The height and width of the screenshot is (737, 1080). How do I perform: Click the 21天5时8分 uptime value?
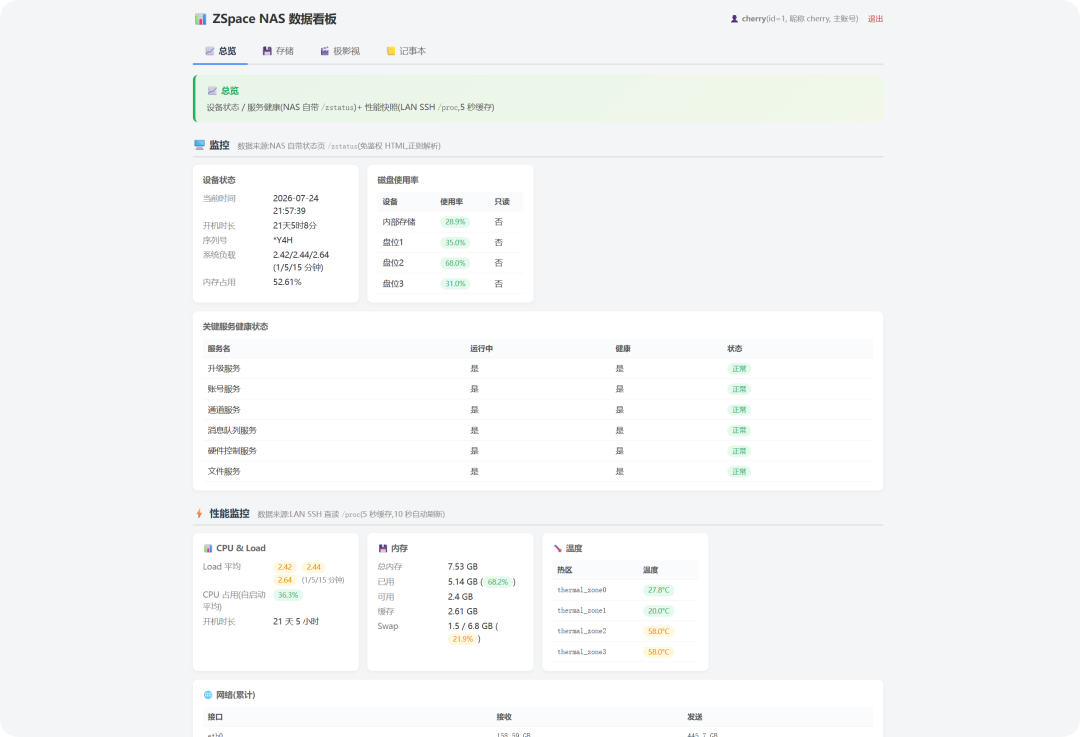coord(295,226)
